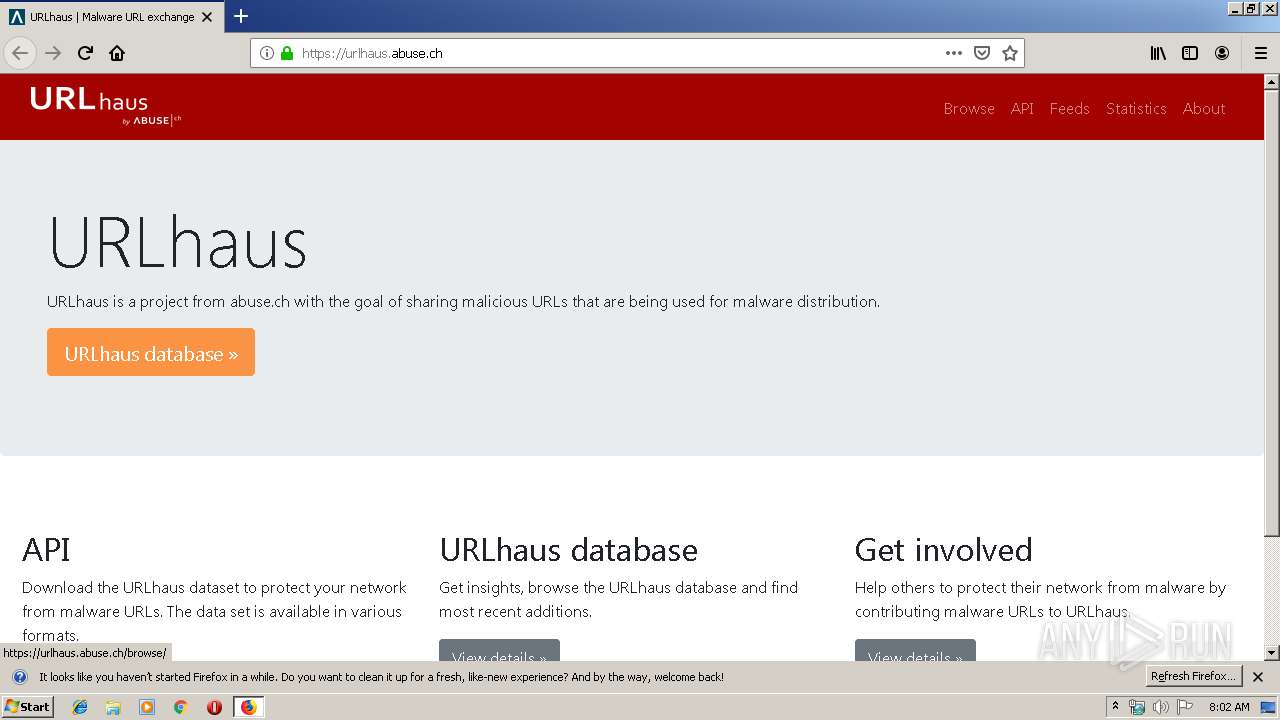Image resolution: width=1280 pixels, height=720 pixels.
Task: Click the orange URLhaus database button
Action: click(151, 353)
